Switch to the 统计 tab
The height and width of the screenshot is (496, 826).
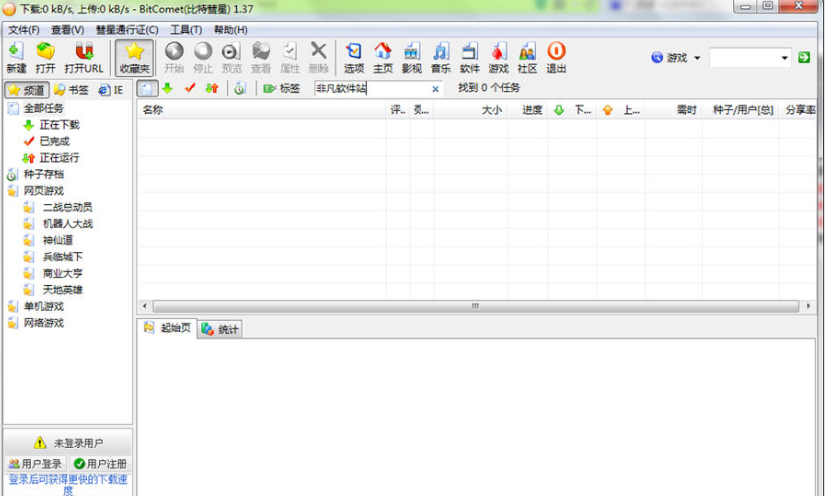[x=220, y=330]
